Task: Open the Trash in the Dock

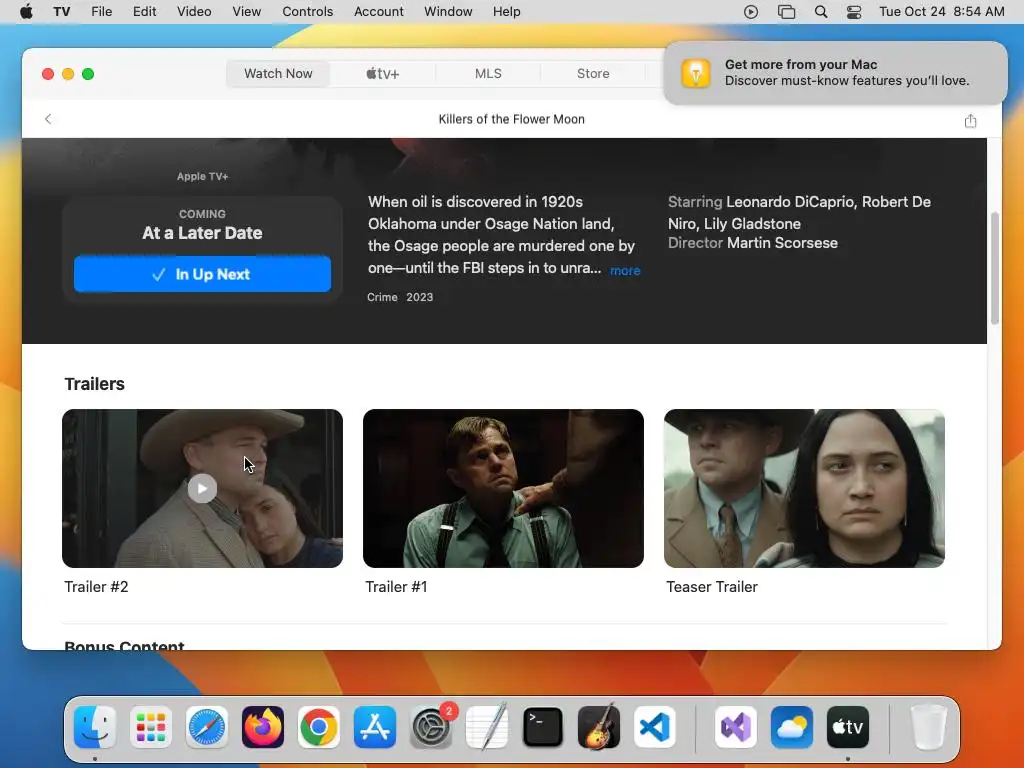Action: (929, 727)
